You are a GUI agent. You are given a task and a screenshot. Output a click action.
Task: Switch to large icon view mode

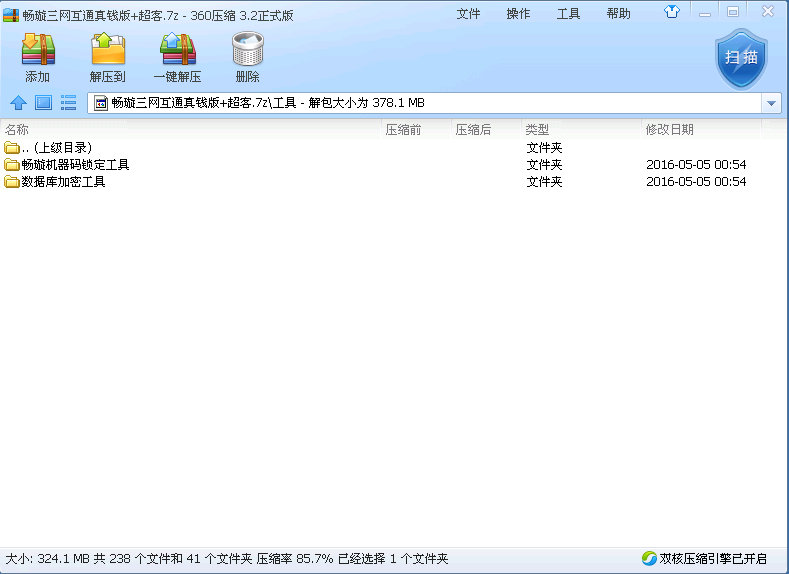[x=43, y=102]
